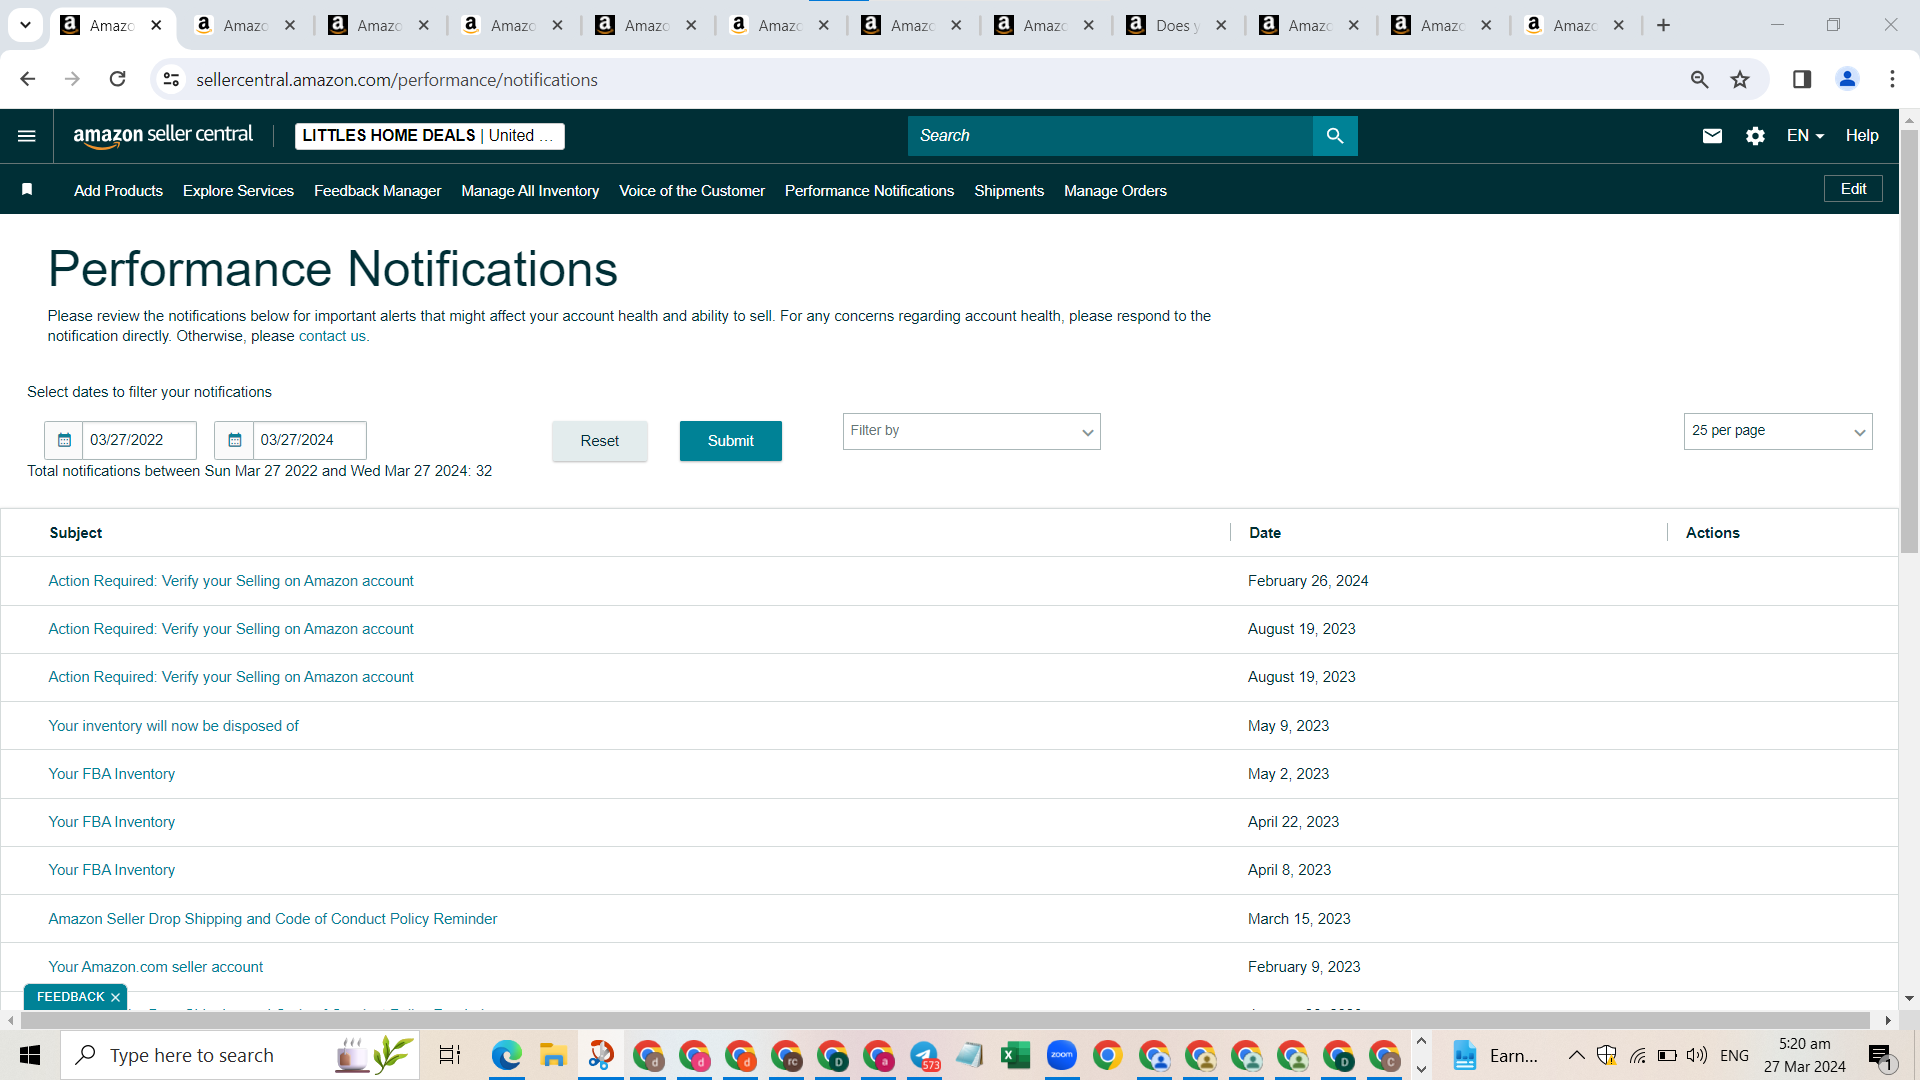
Task: View site information icon in address bar
Action: [172, 79]
